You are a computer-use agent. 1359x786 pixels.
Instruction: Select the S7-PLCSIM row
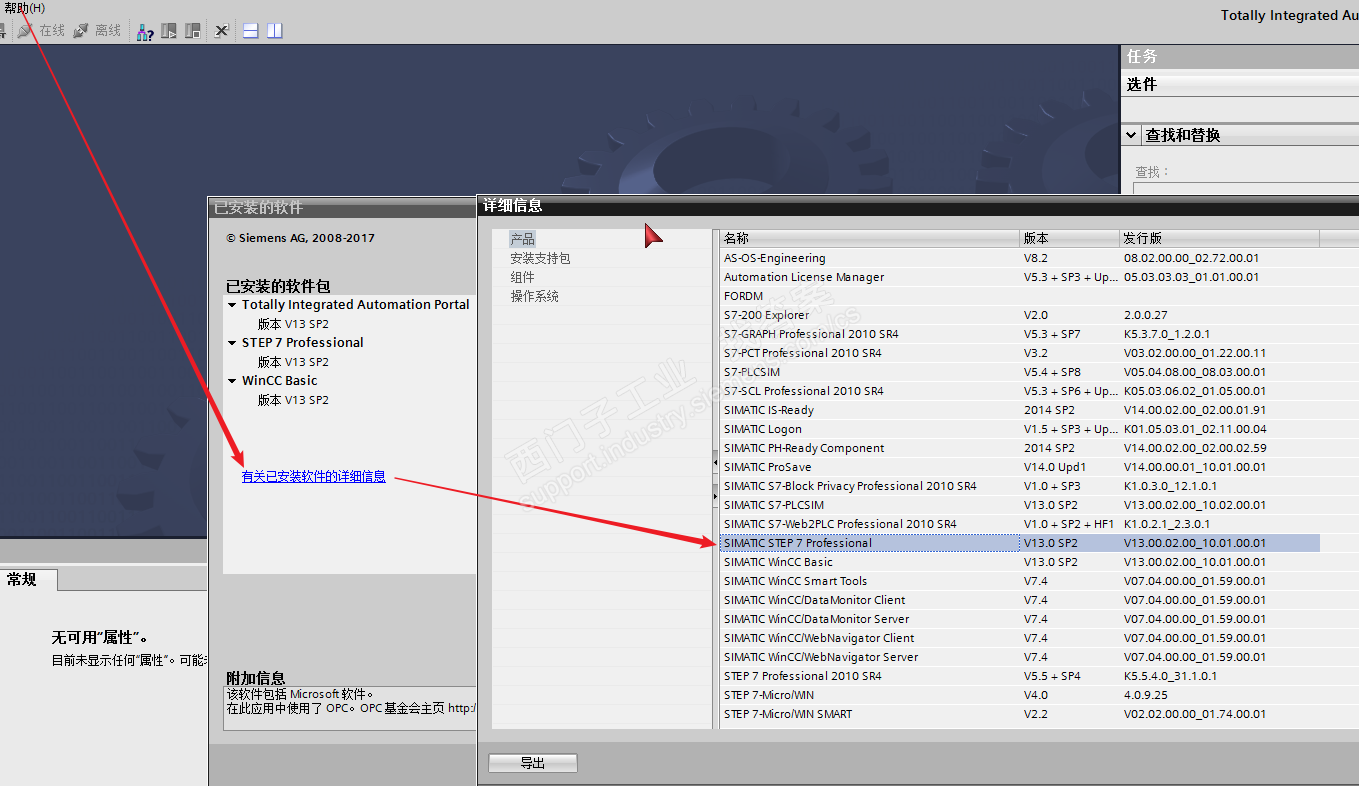(x=1020, y=372)
